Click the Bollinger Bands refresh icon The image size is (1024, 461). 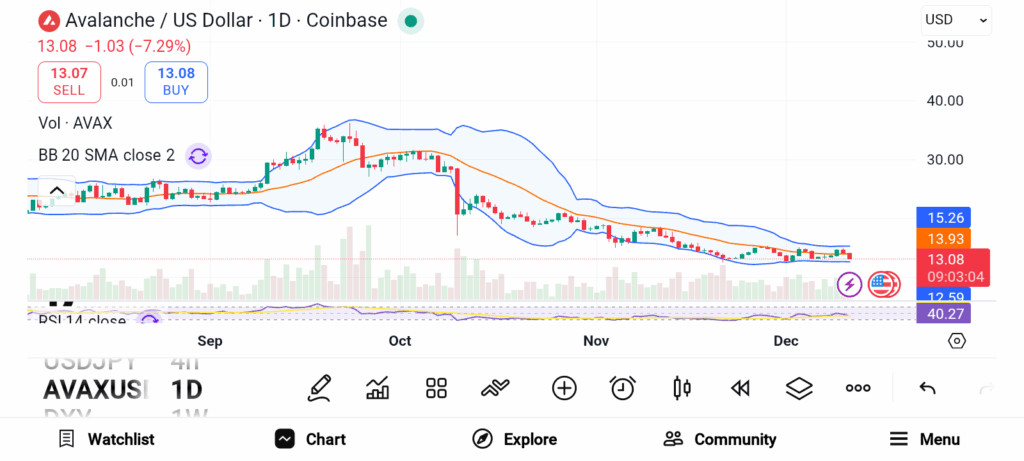coord(198,156)
